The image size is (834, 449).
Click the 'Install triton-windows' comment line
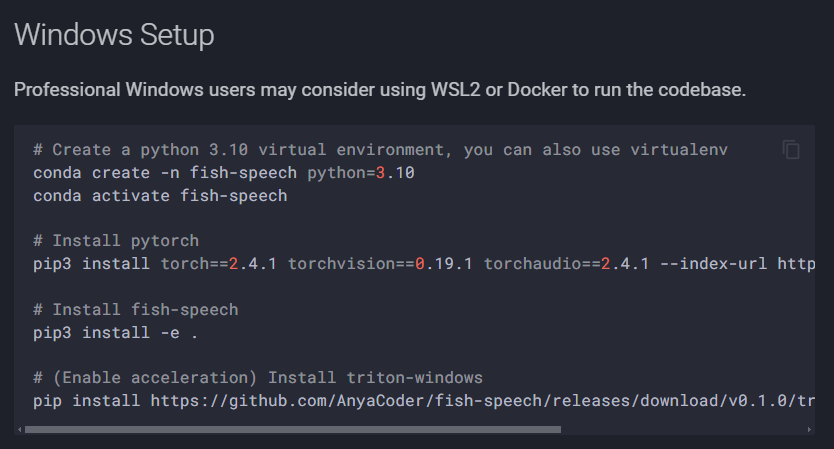tap(258, 378)
